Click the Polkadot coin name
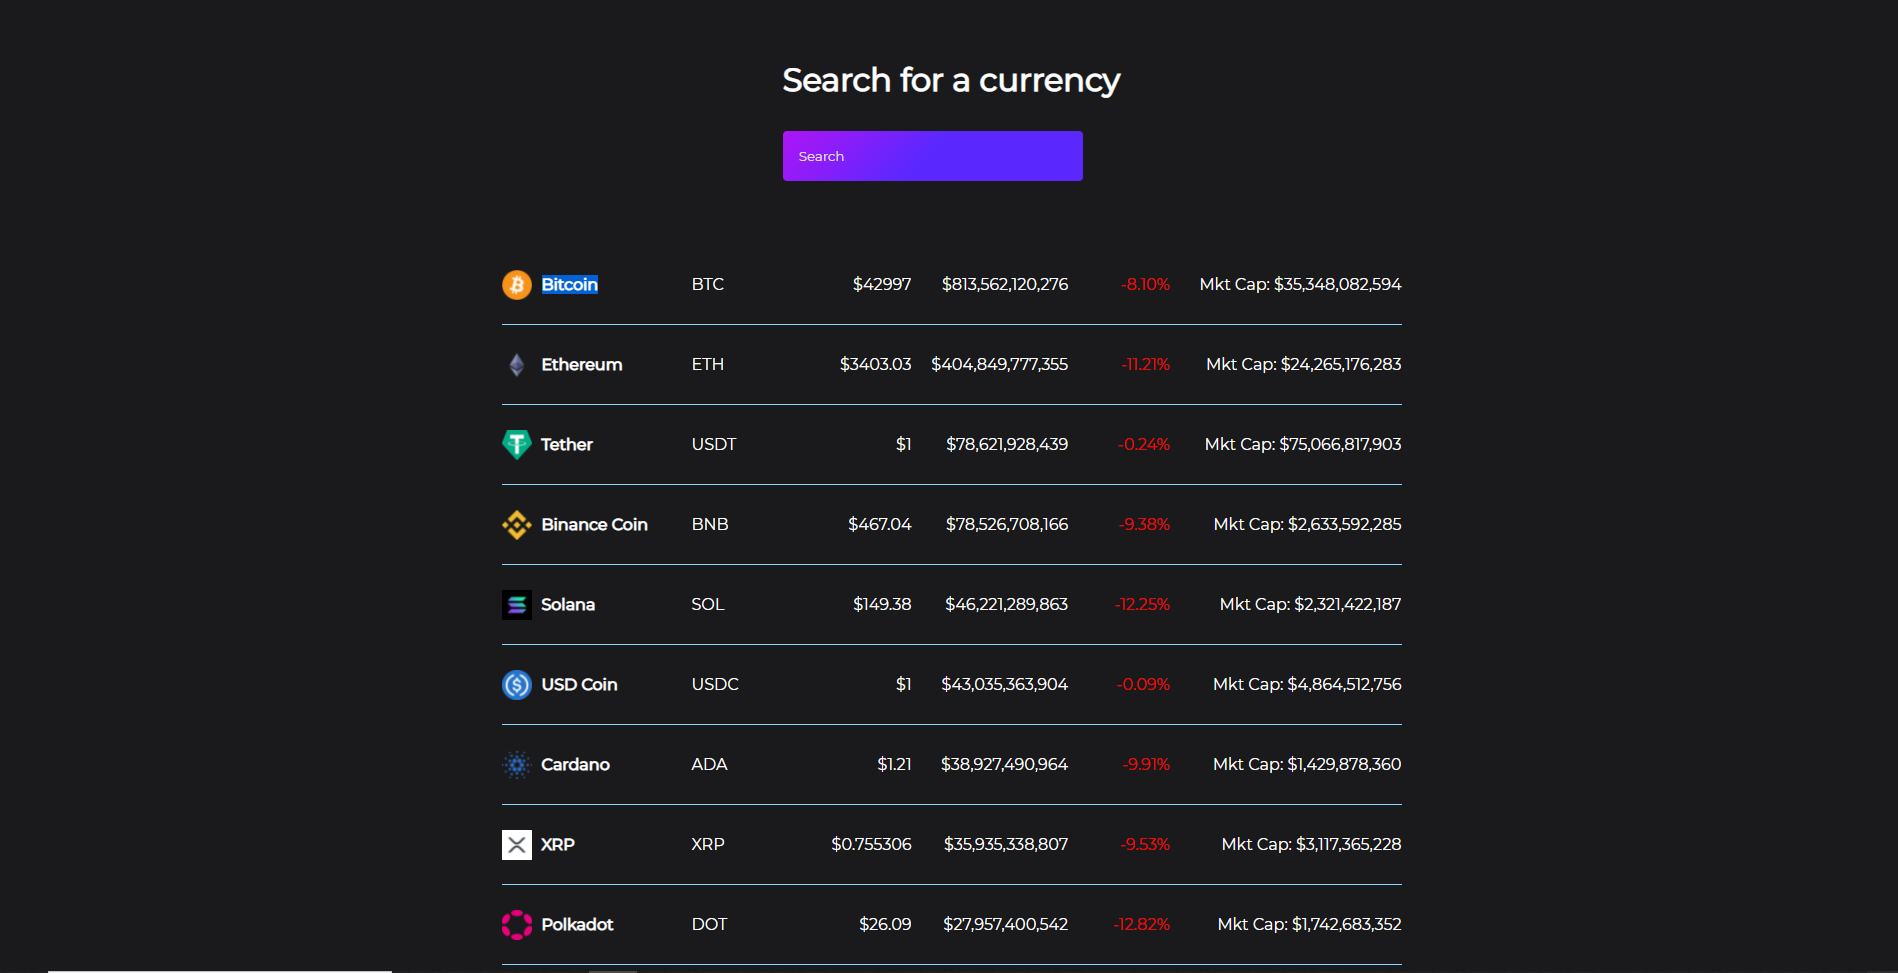 (x=577, y=925)
